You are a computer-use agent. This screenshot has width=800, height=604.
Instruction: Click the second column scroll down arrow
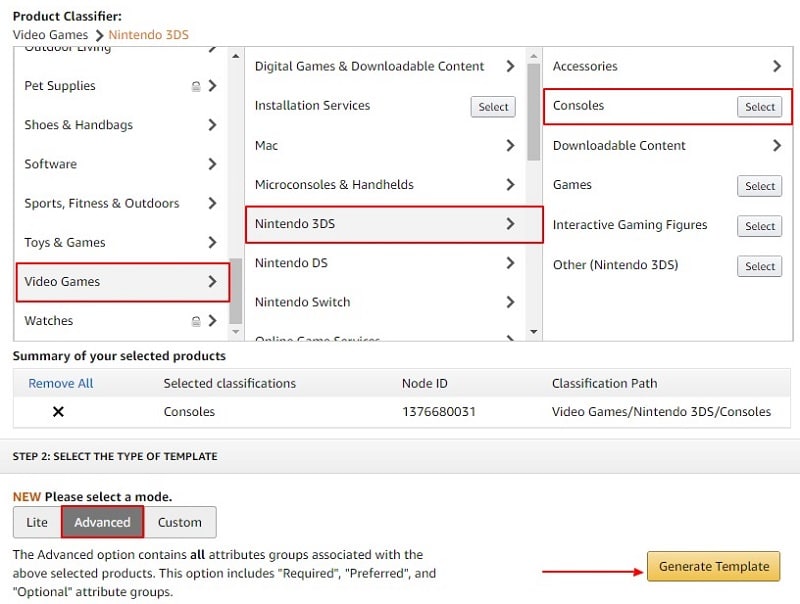coord(534,332)
